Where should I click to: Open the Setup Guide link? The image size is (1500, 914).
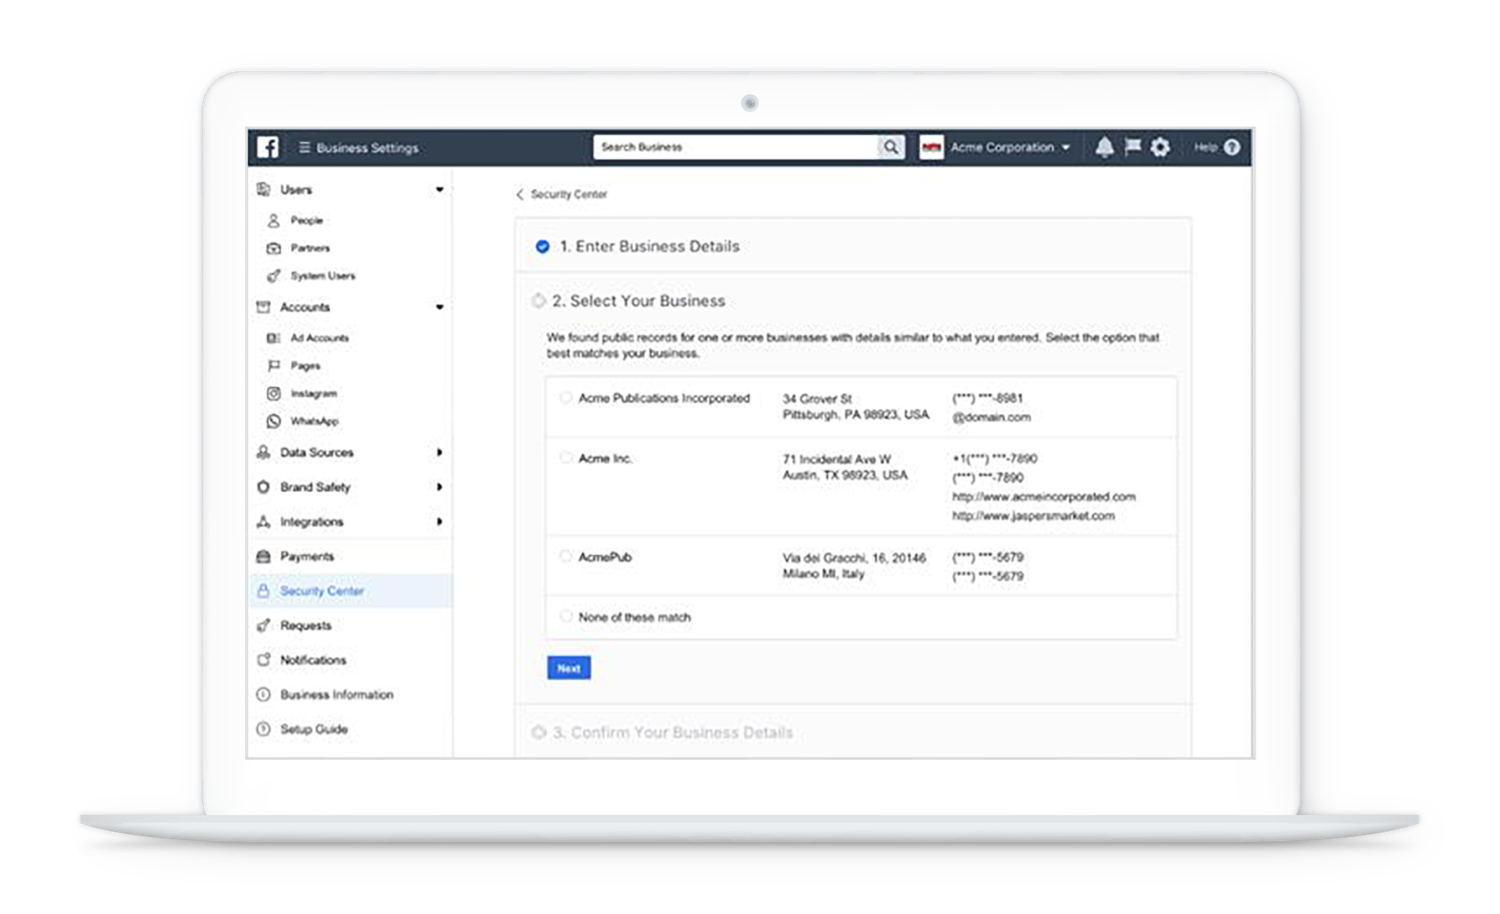click(x=314, y=729)
